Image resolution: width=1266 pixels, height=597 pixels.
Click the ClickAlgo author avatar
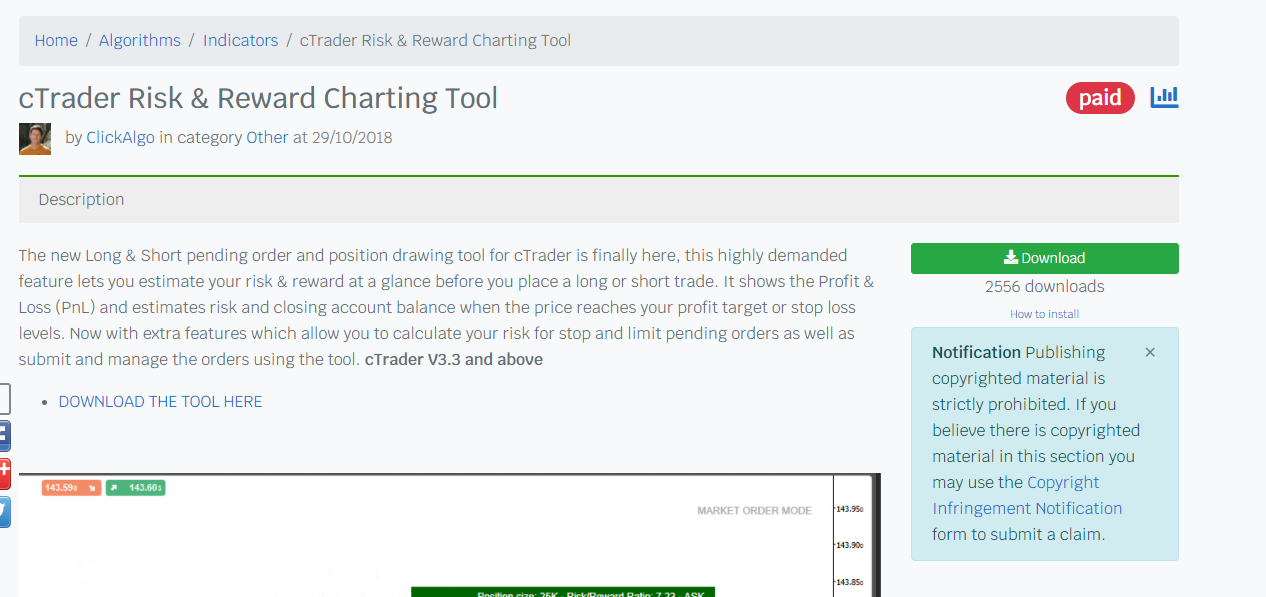point(35,138)
